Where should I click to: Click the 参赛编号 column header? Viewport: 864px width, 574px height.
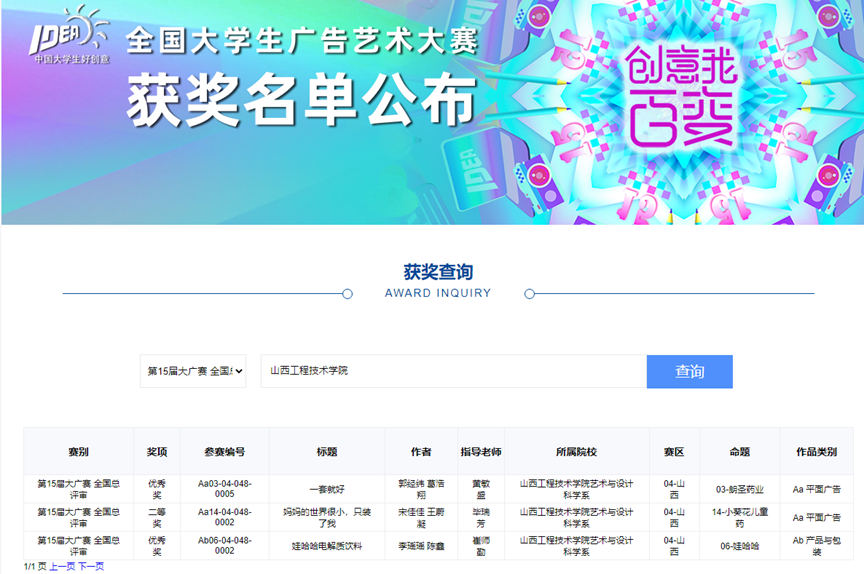[x=224, y=452]
